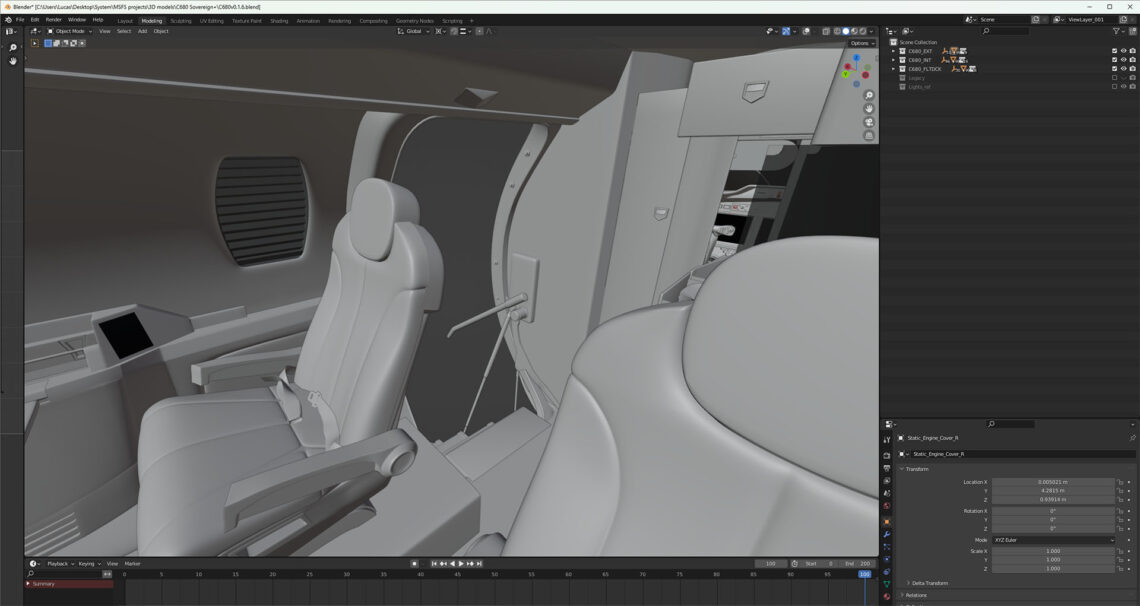Switch to the Shading workspace tab

tap(279, 20)
